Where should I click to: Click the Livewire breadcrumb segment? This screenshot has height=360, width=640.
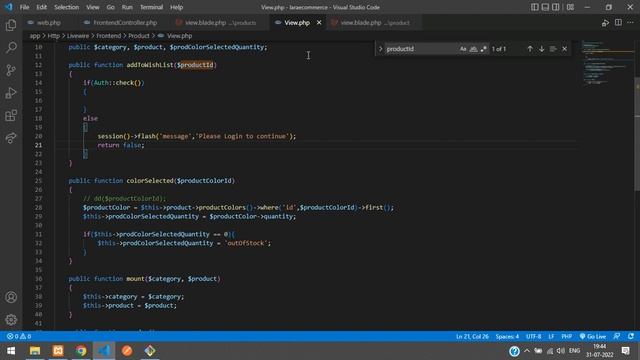[78, 36]
